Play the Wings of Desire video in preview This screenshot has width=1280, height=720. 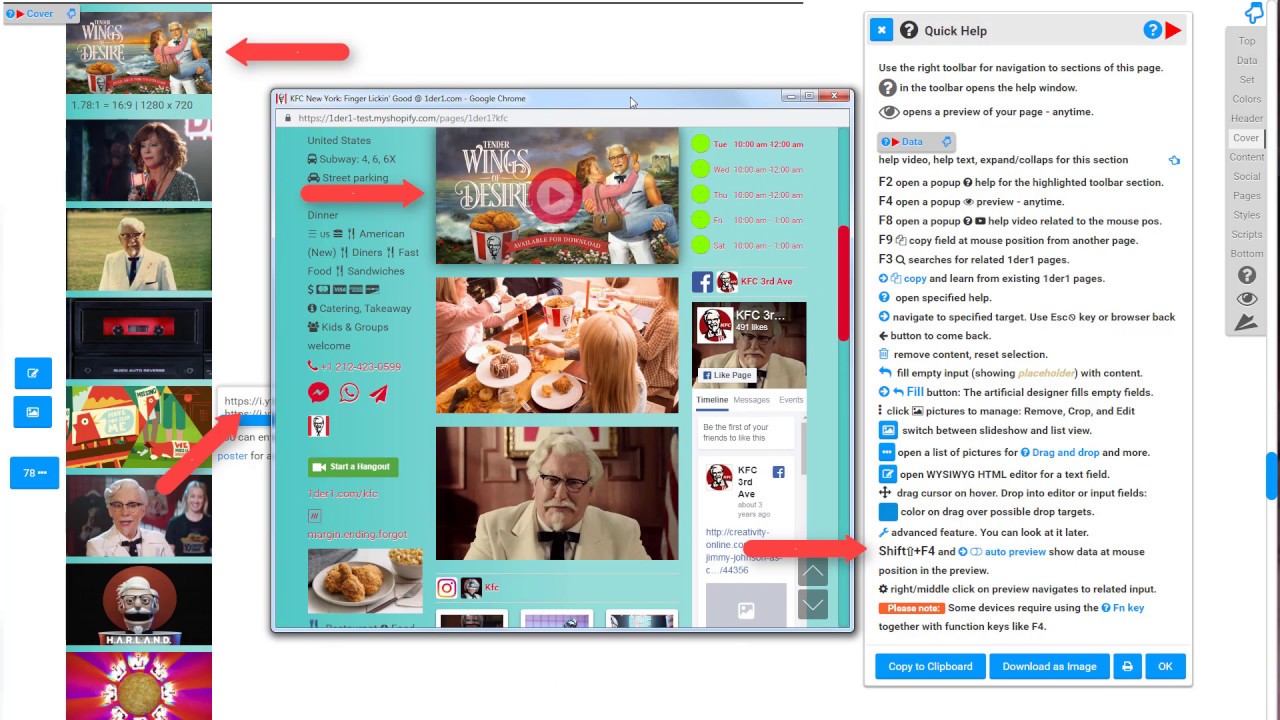(x=556, y=195)
